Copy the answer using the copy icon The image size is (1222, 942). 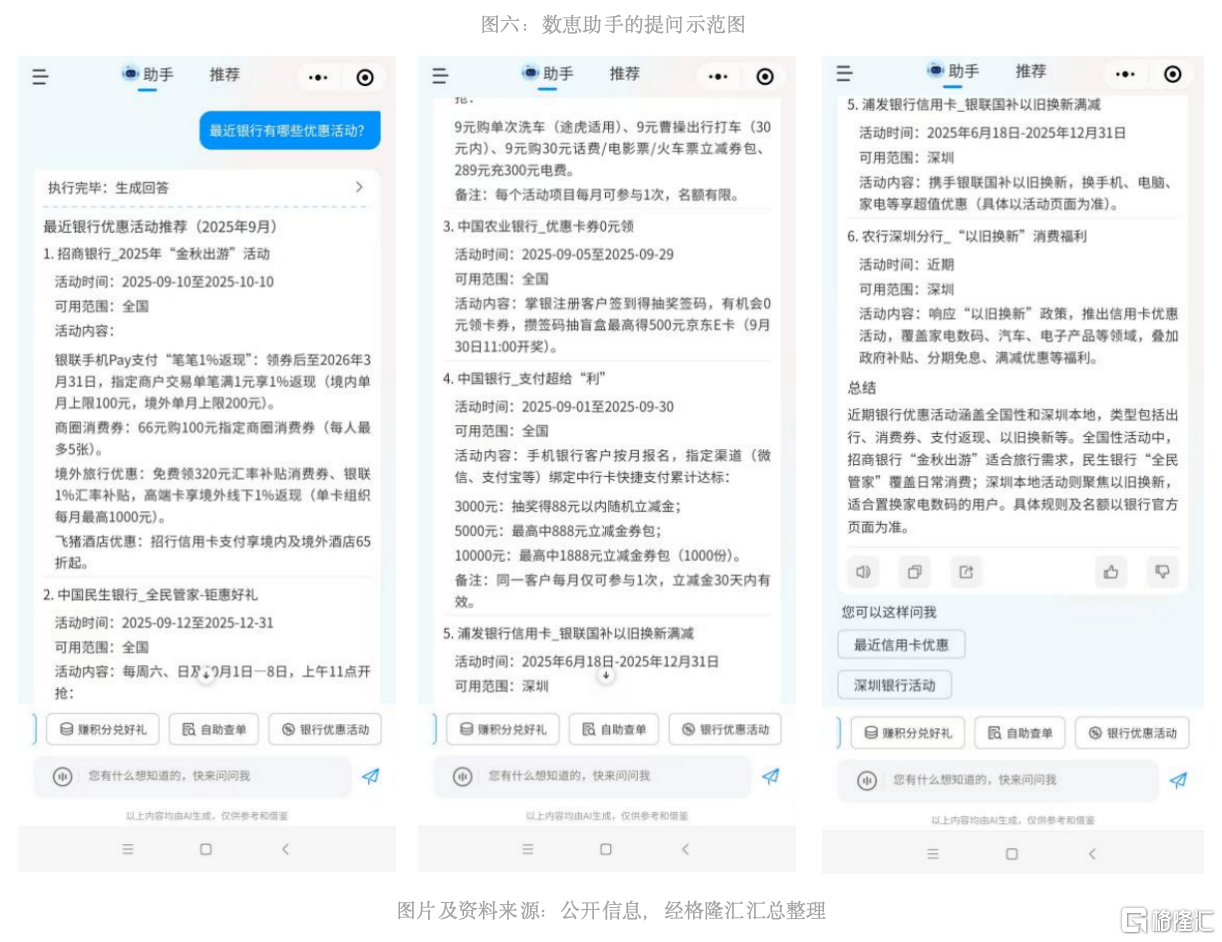[x=914, y=572]
